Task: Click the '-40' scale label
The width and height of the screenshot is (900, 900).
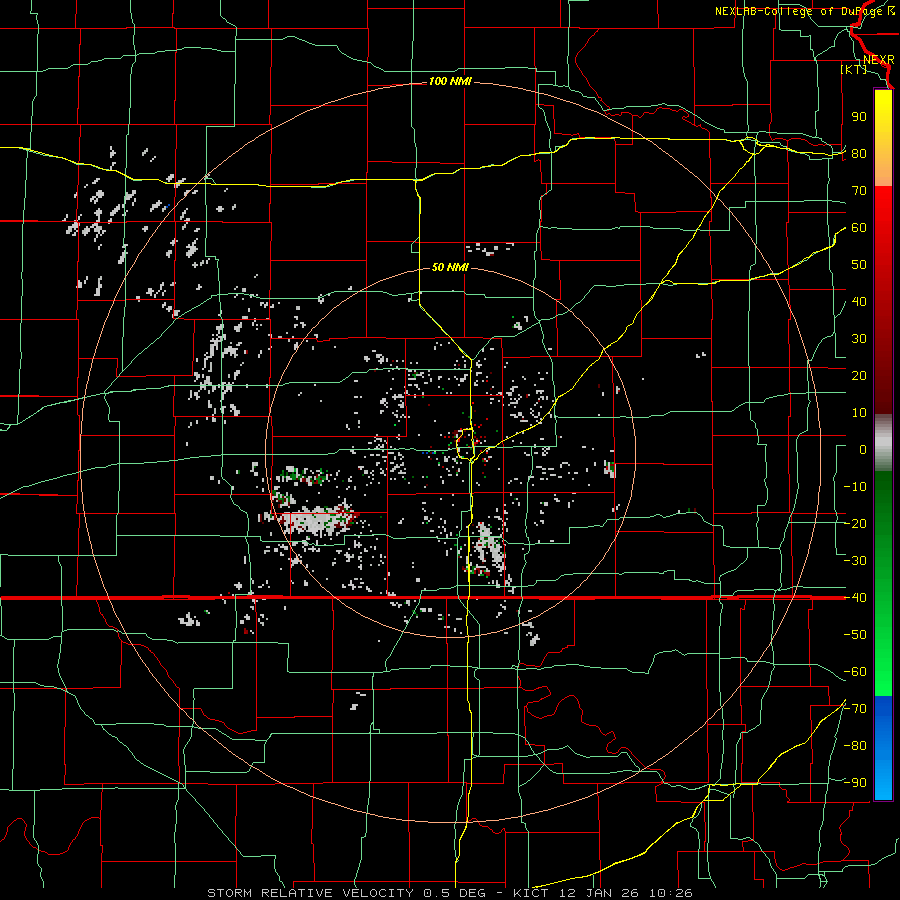Action: click(x=855, y=598)
